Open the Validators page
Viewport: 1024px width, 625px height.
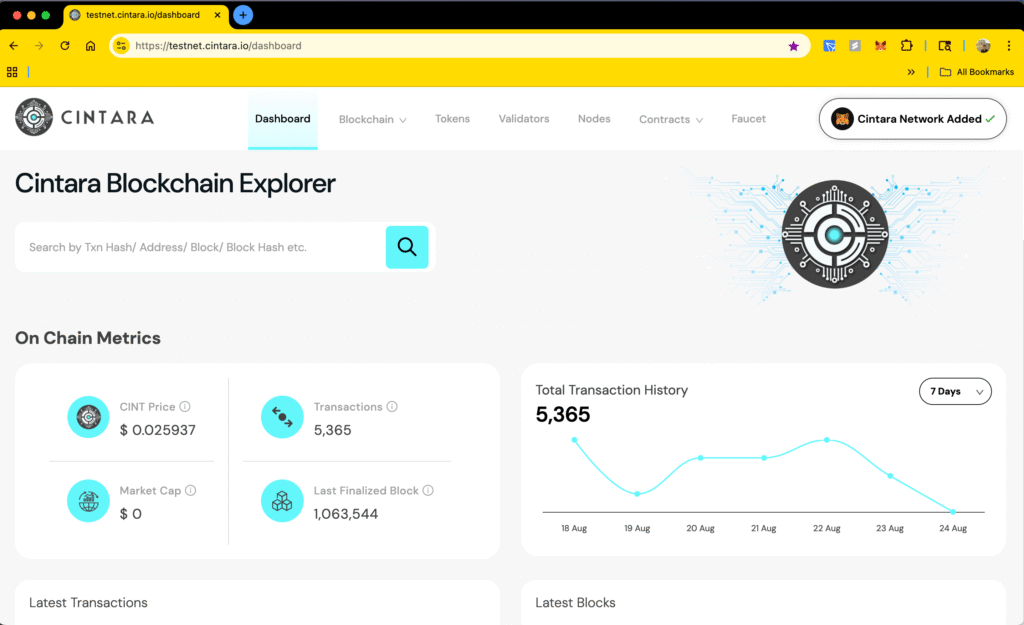pos(524,119)
